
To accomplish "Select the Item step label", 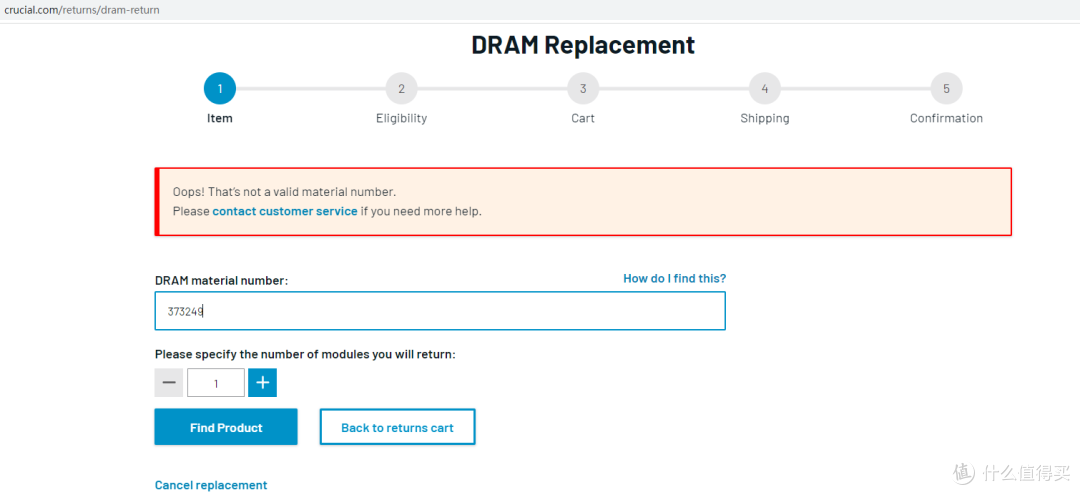I will pos(220,118).
